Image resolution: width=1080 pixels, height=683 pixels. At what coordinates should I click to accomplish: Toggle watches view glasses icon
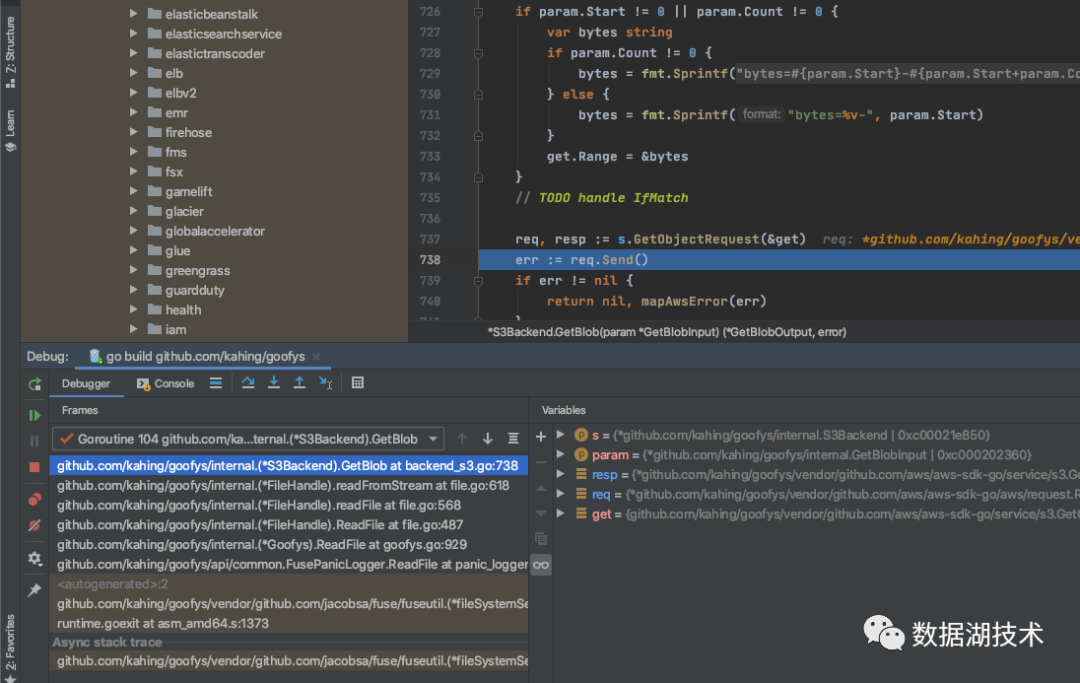coord(541,565)
